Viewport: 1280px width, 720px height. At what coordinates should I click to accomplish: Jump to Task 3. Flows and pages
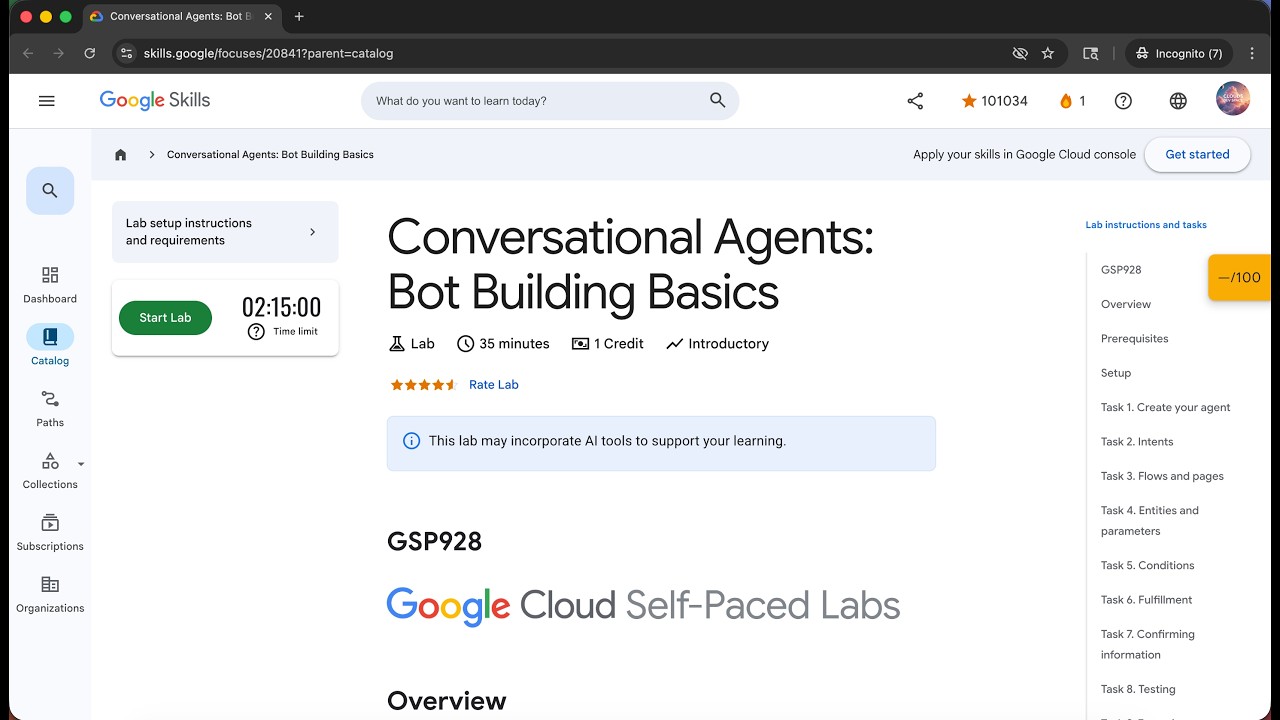pyautogui.click(x=1162, y=476)
